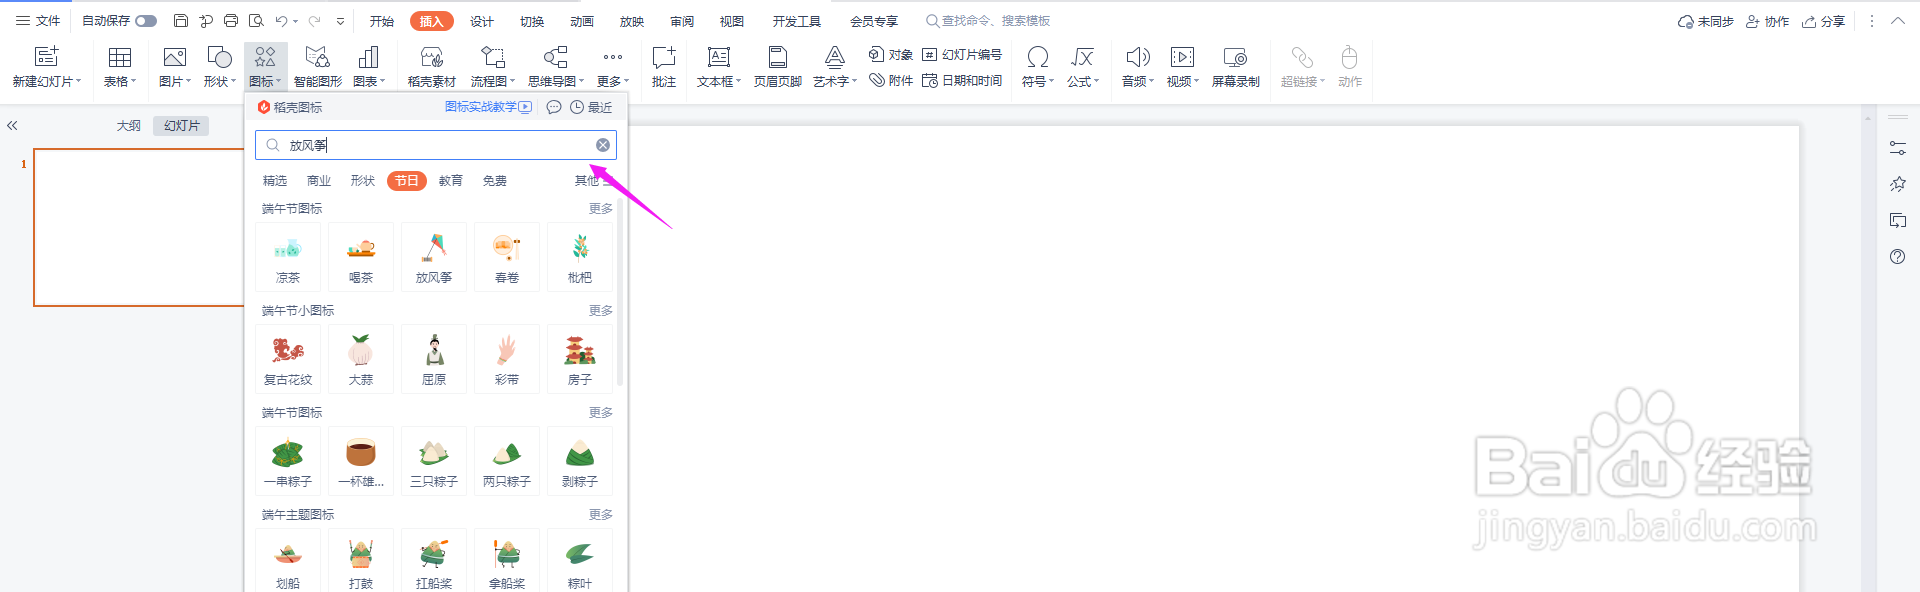Select the 审阅 ribbon tab

click(x=682, y=21)
